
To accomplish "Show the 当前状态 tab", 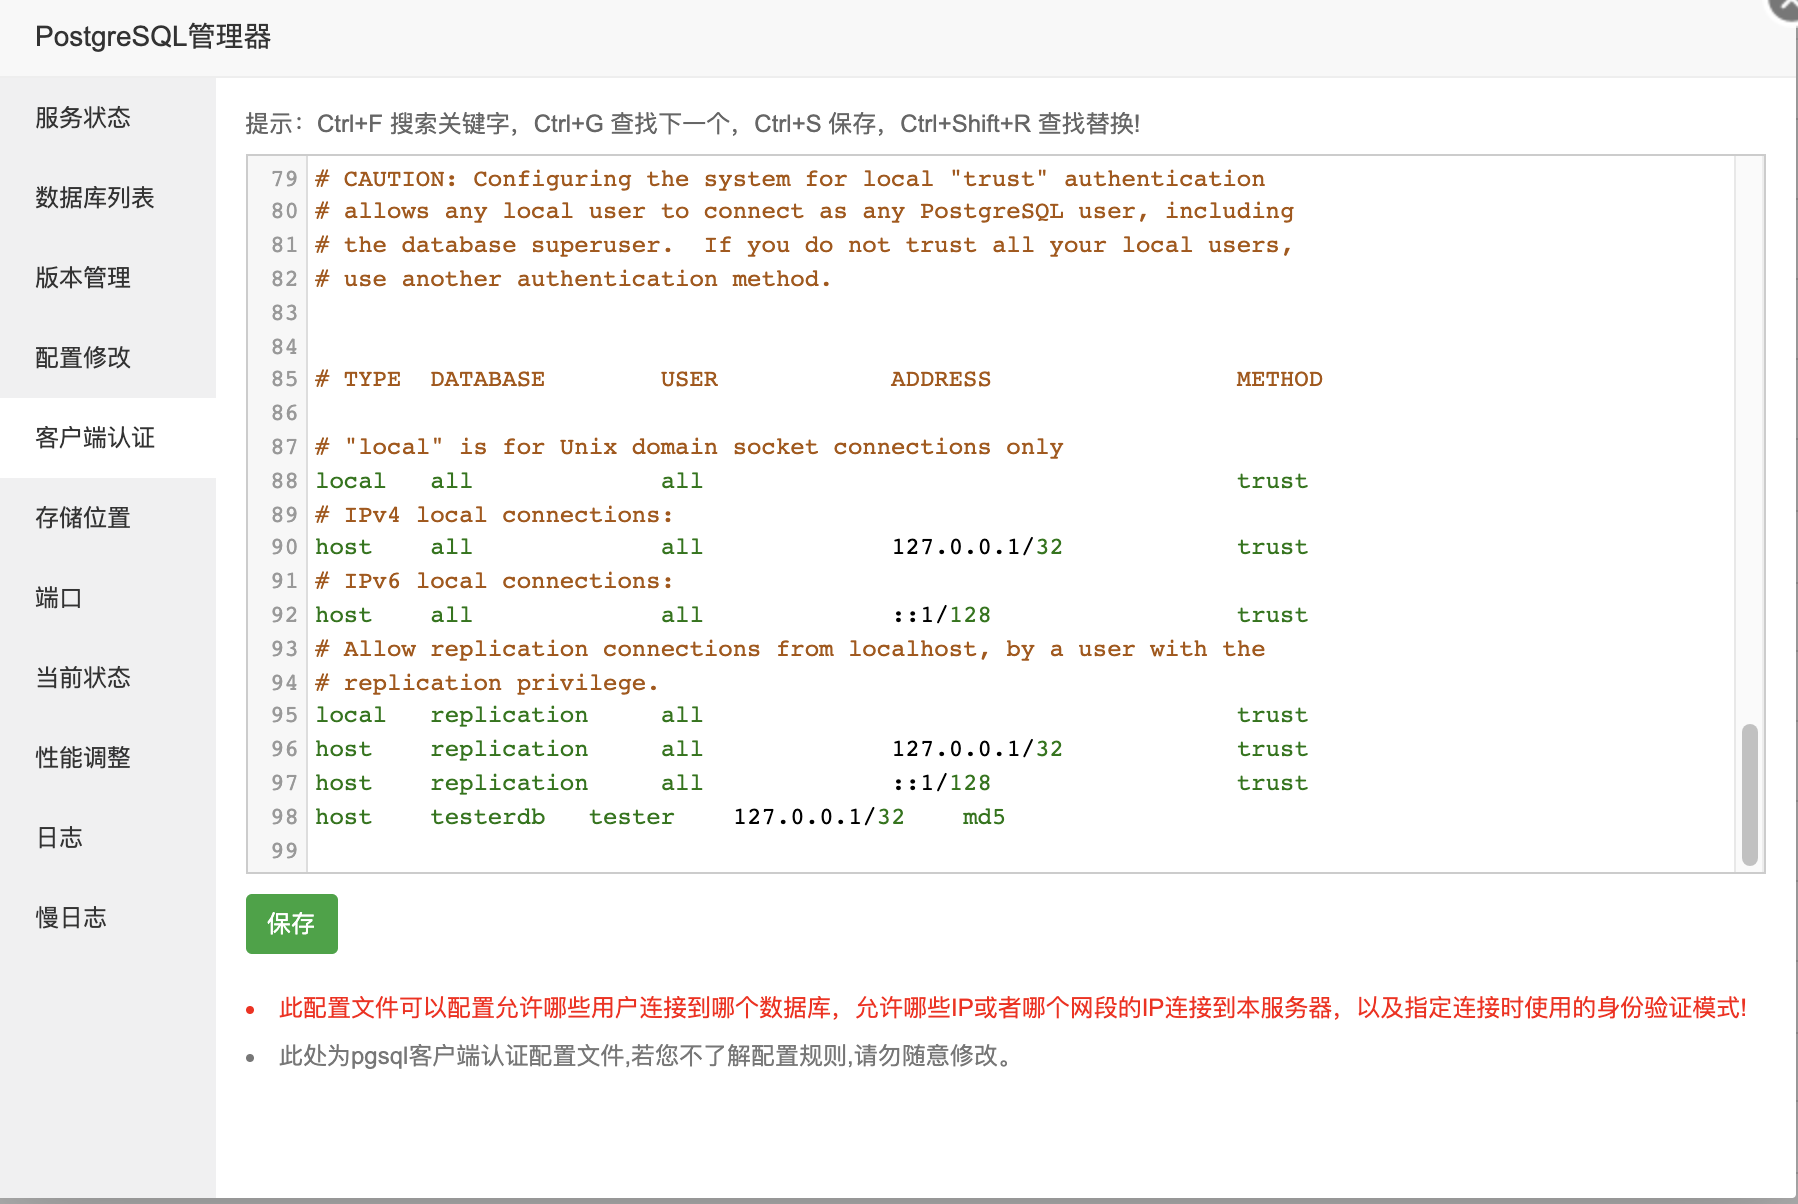I will coord(108,678).
